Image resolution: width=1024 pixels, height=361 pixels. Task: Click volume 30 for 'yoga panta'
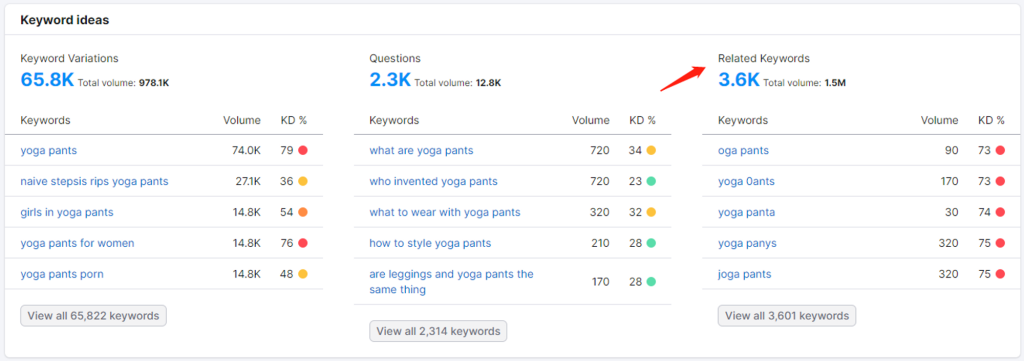952,212
